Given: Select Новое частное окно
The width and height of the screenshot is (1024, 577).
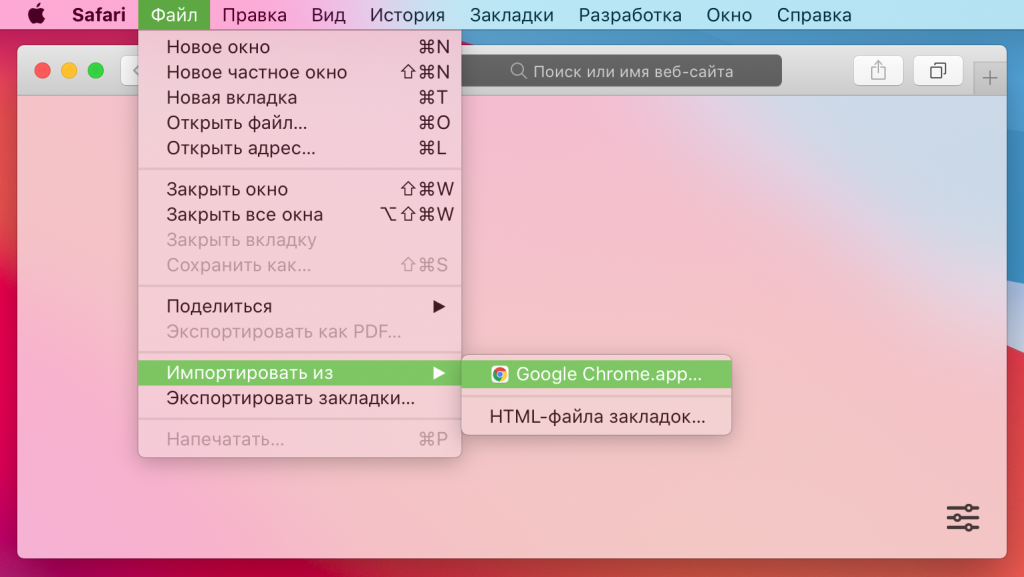Looking at the screenshot, I should 257,72.
